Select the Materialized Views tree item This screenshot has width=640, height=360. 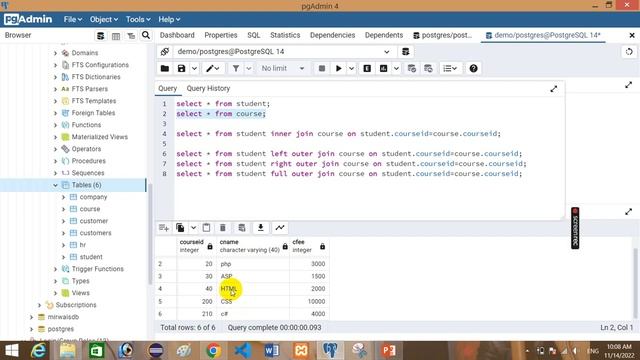(x=100, y=137)
